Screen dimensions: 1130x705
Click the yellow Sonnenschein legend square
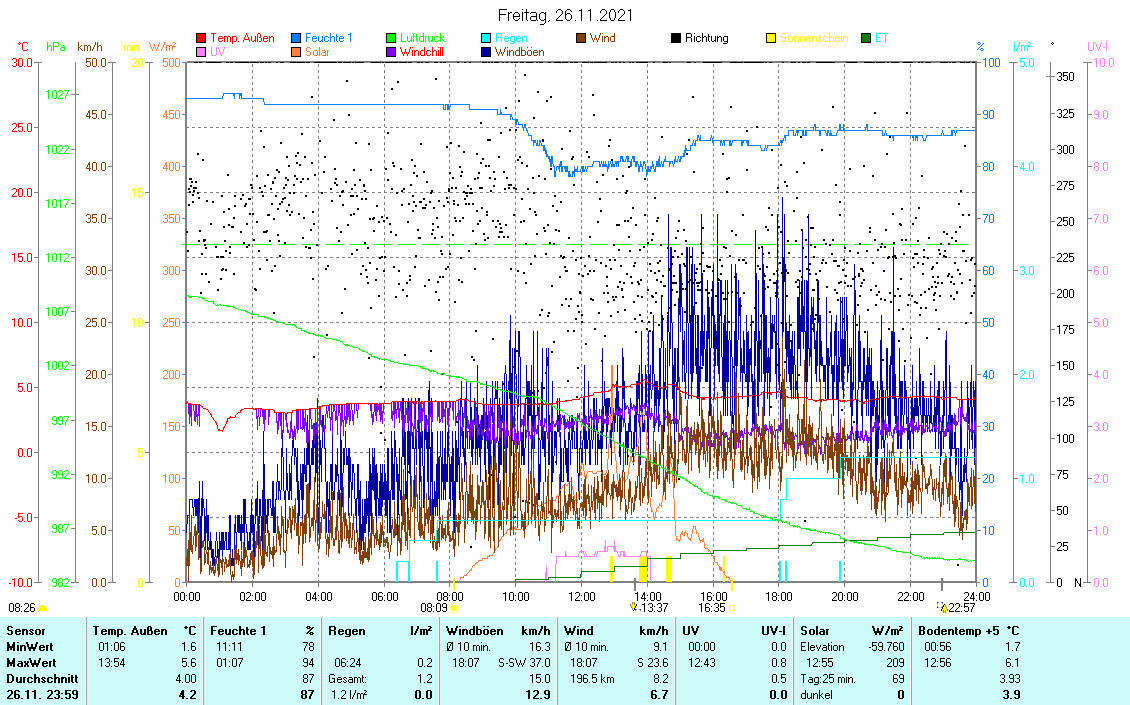click(x=771, y=38)
